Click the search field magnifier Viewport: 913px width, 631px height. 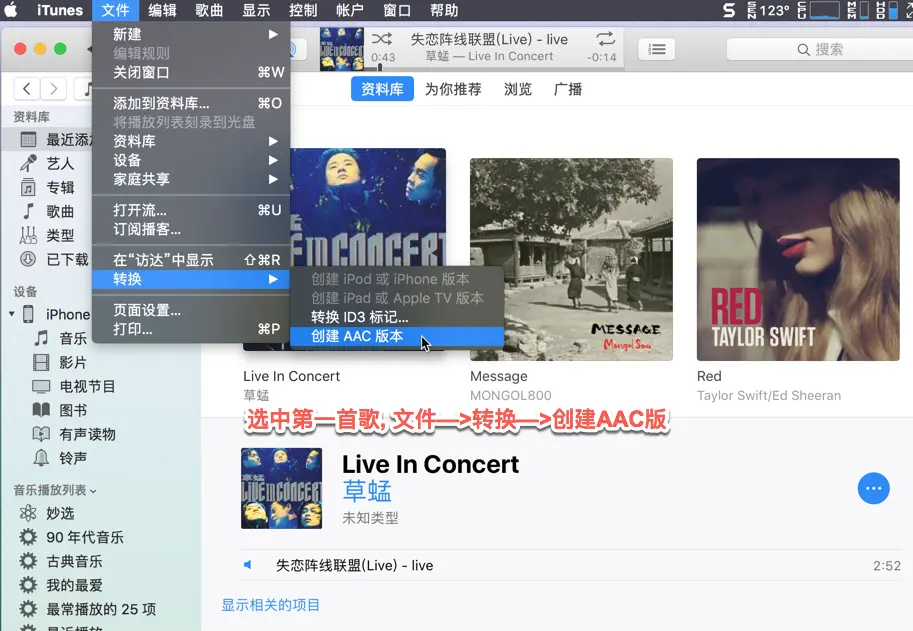point(804,49)
